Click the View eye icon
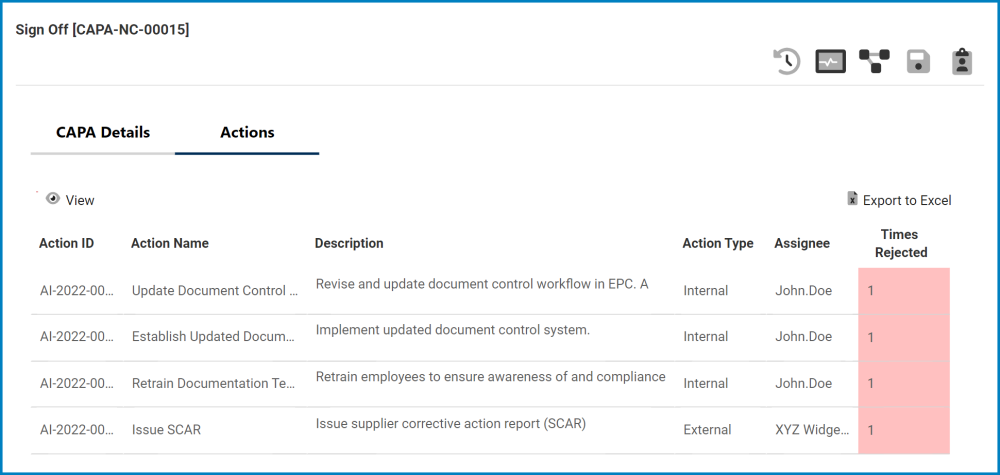This screenshot has height=475, width=1000. (x=53, y=199)
